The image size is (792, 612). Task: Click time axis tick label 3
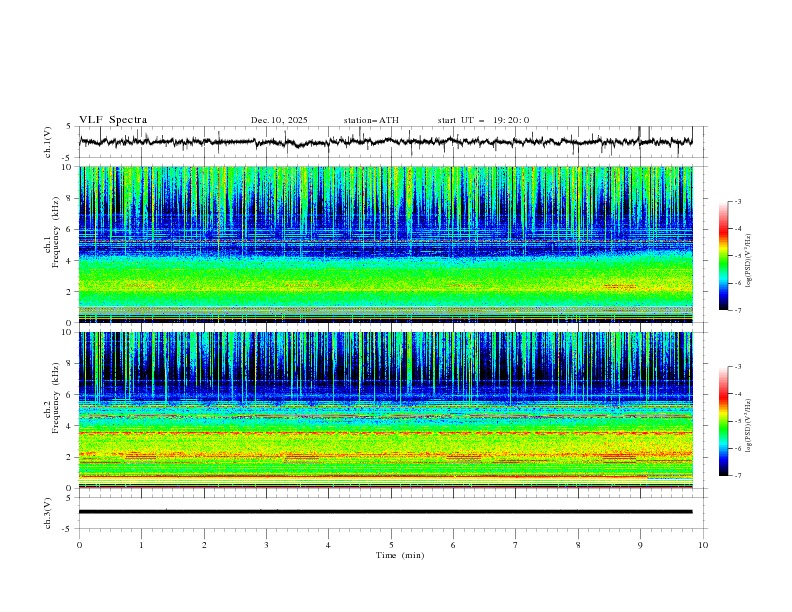tap(266, 545)
